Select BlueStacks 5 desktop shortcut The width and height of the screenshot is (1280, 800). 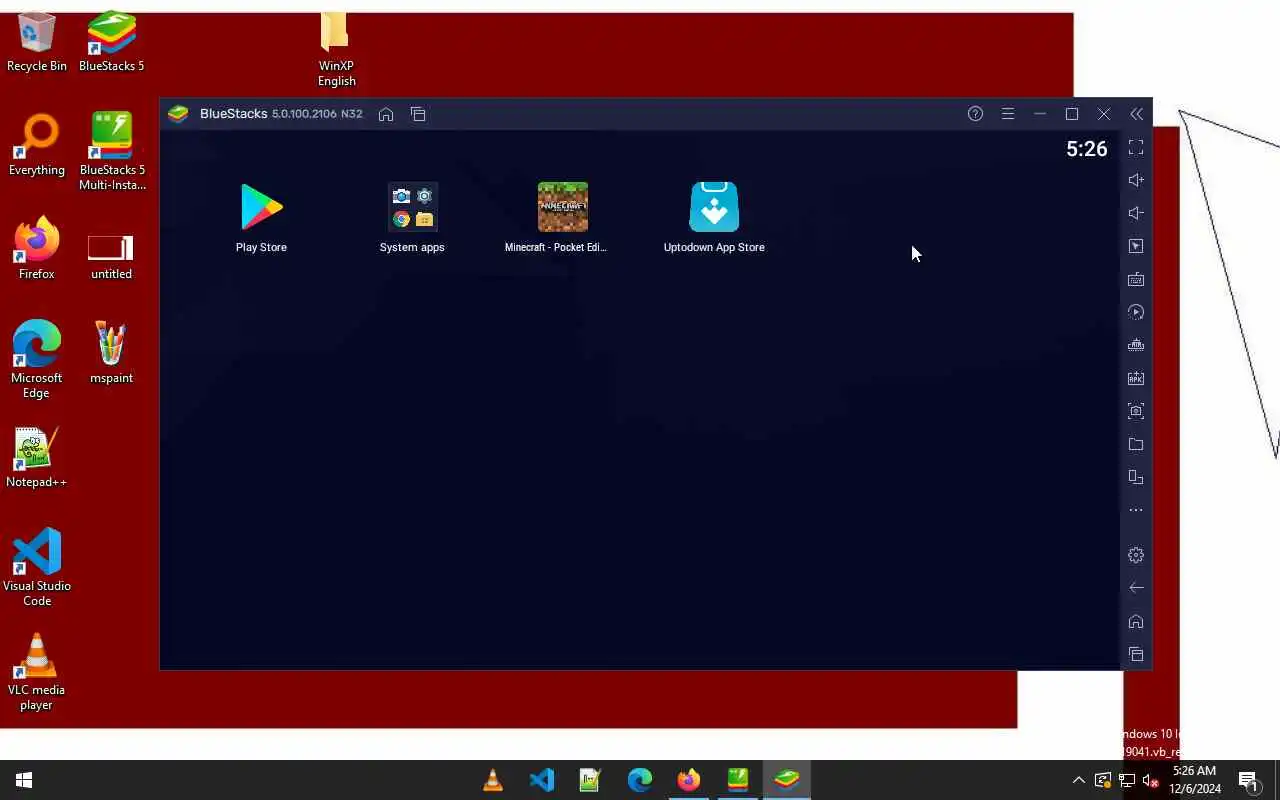pos(111,41)
